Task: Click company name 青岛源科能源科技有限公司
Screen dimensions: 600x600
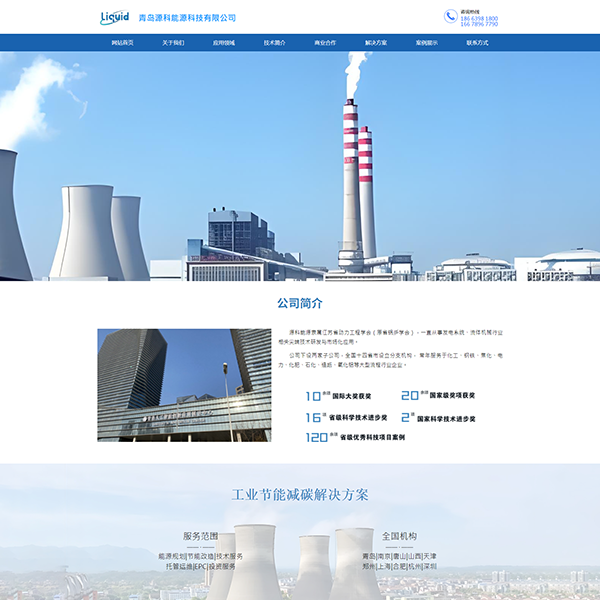Action: 187,18
